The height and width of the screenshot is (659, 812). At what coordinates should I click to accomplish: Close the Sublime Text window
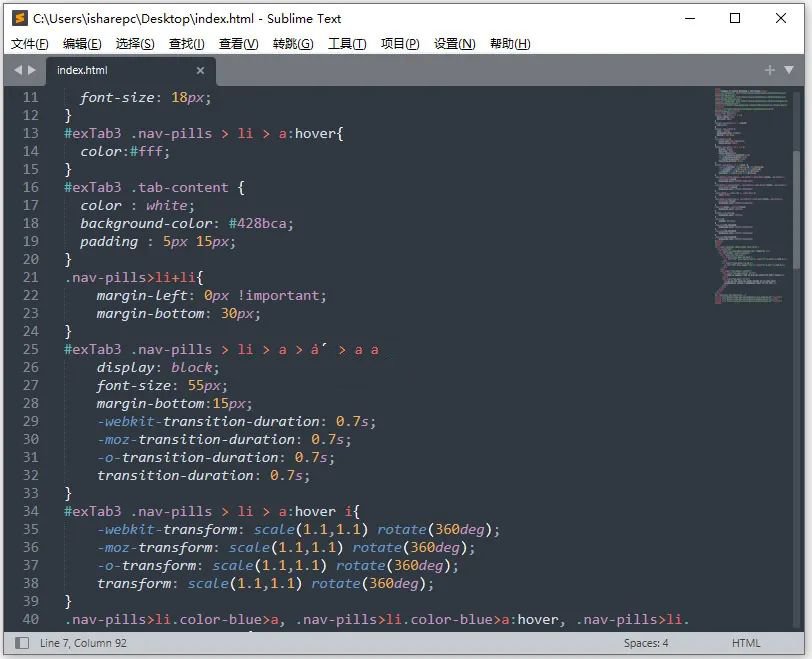tap(781, 18)
